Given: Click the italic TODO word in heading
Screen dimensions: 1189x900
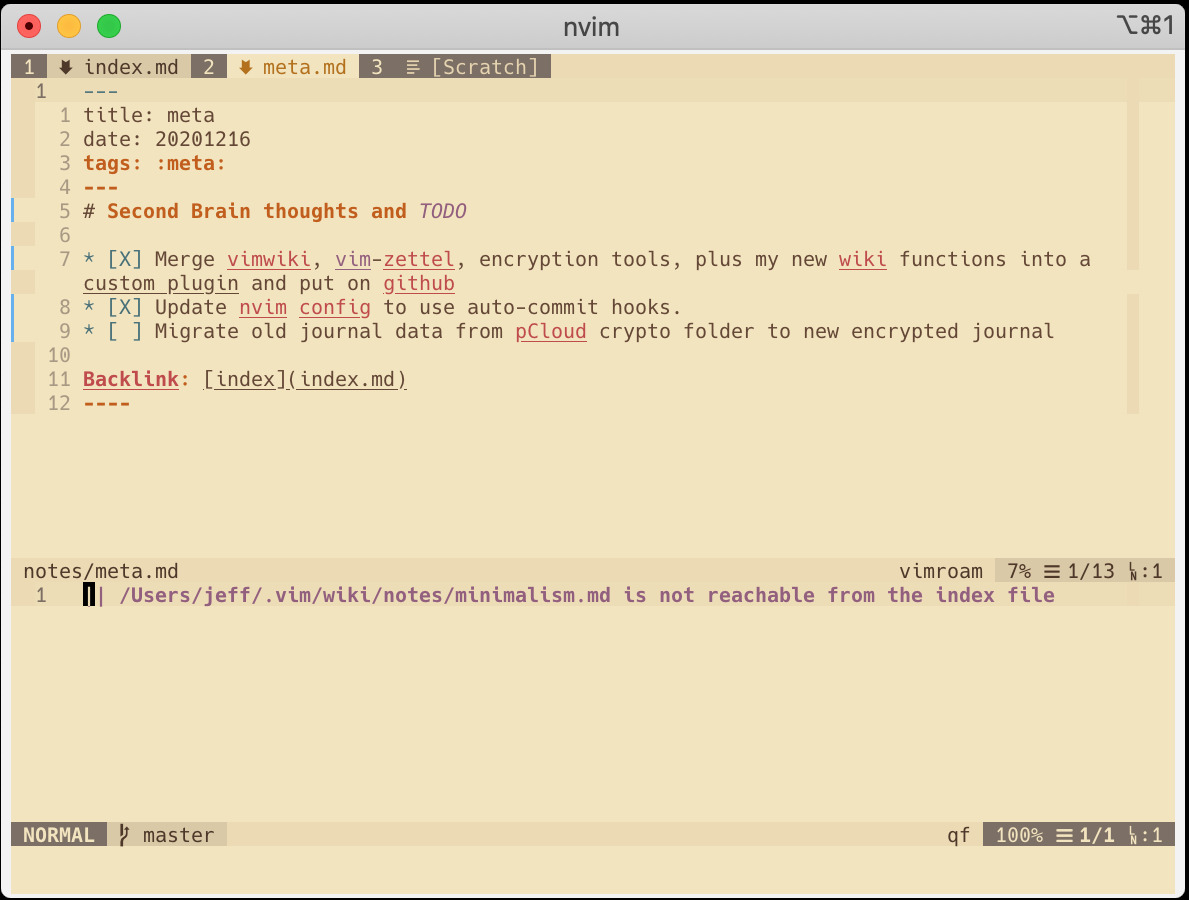Looking at the screenshot, I should click(x=443, y=211).
